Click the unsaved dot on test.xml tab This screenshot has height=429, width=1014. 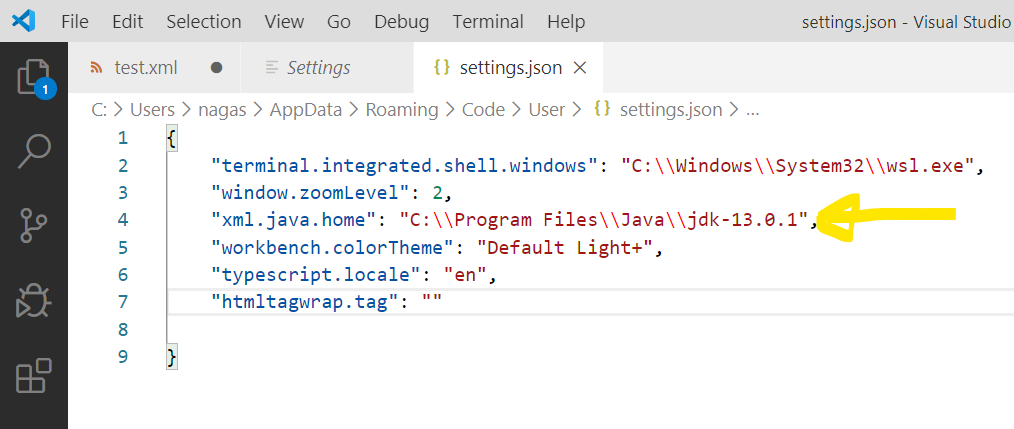[216, 68]
